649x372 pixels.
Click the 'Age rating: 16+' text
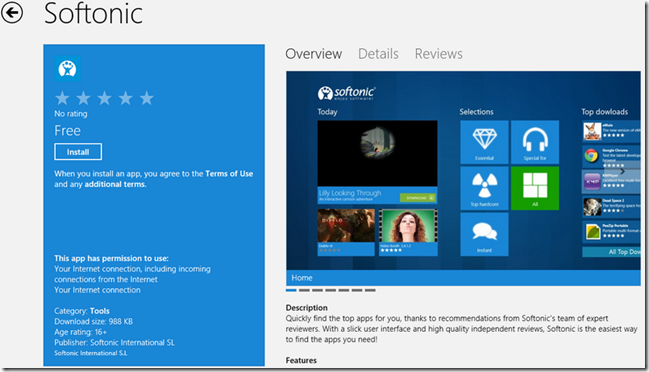(x=80, y=332)
